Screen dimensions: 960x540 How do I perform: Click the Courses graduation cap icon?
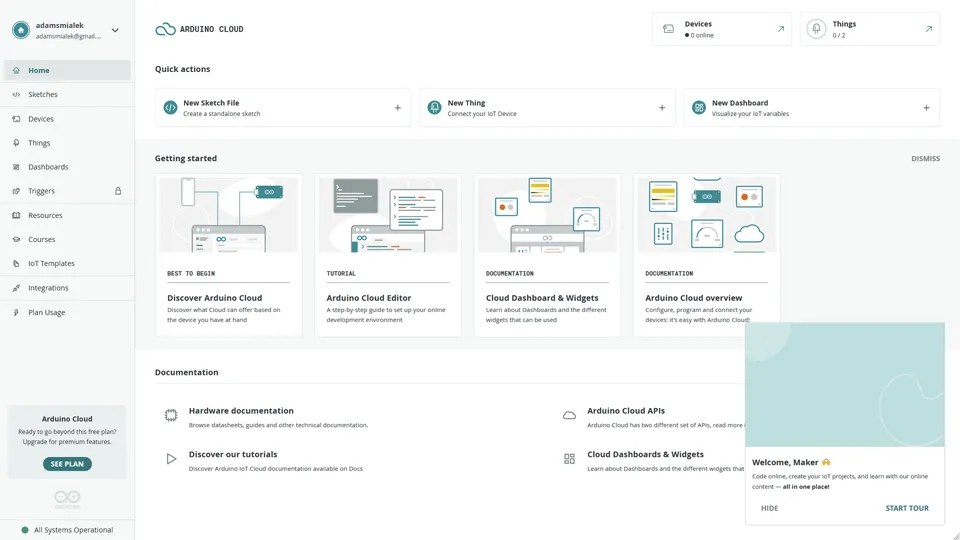16,239
